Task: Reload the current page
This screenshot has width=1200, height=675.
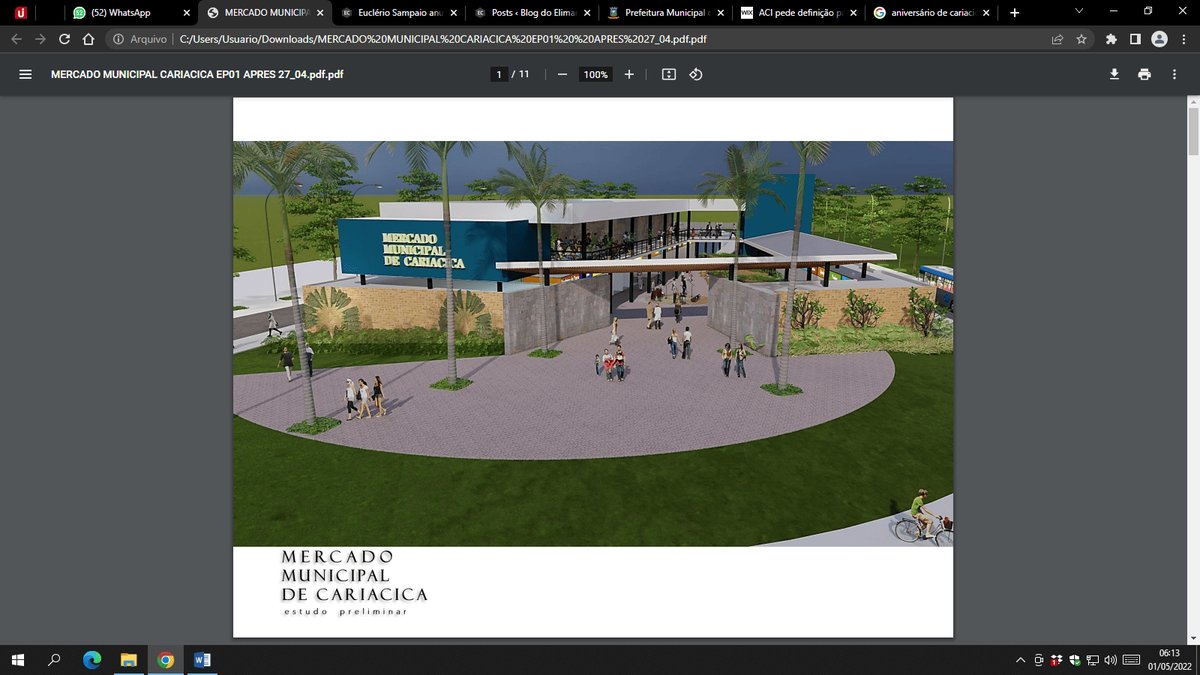Action: pyautogui.click(x=65, y=39)
